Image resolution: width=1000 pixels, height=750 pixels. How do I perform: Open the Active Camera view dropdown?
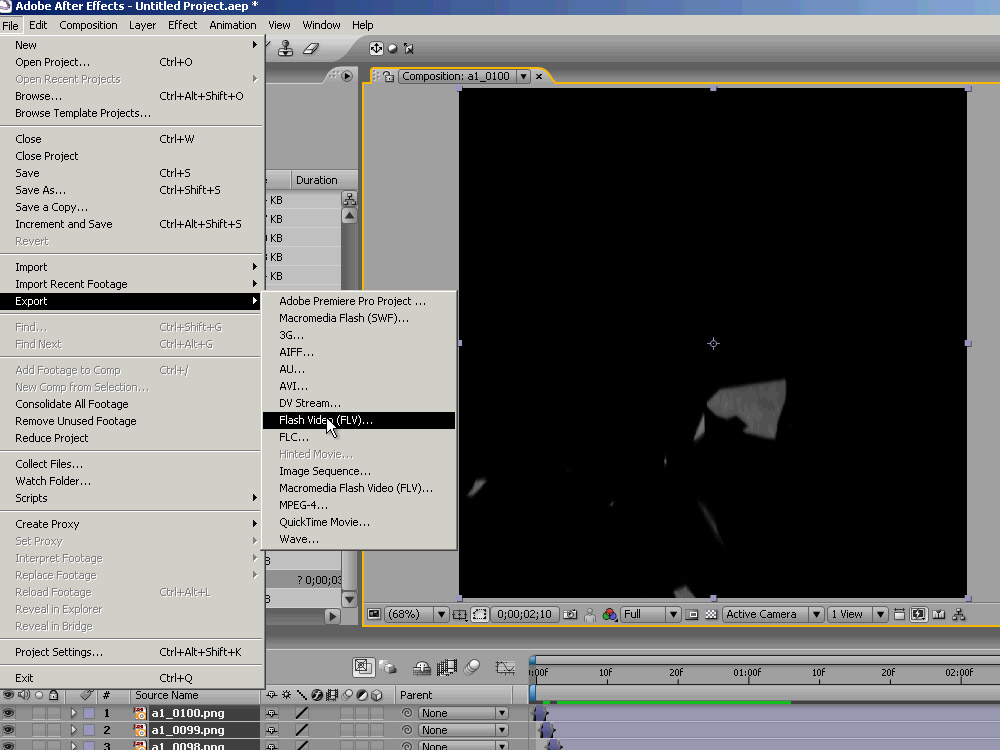[773, 614]
